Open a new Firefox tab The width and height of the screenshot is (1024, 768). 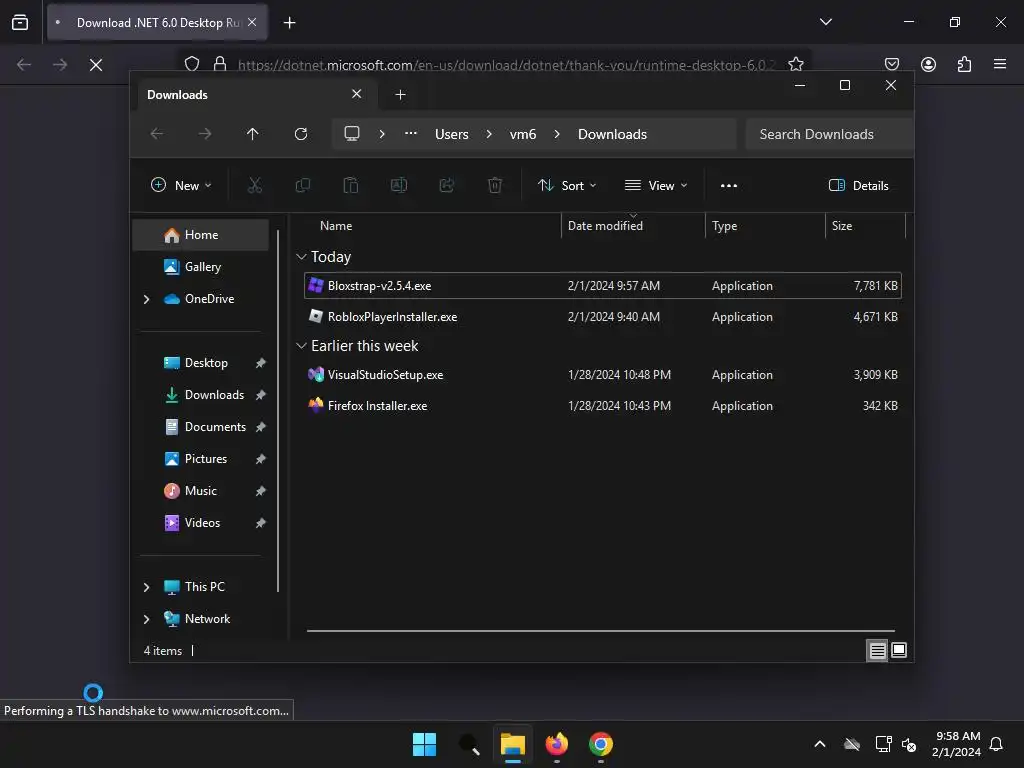pos(289,23)
